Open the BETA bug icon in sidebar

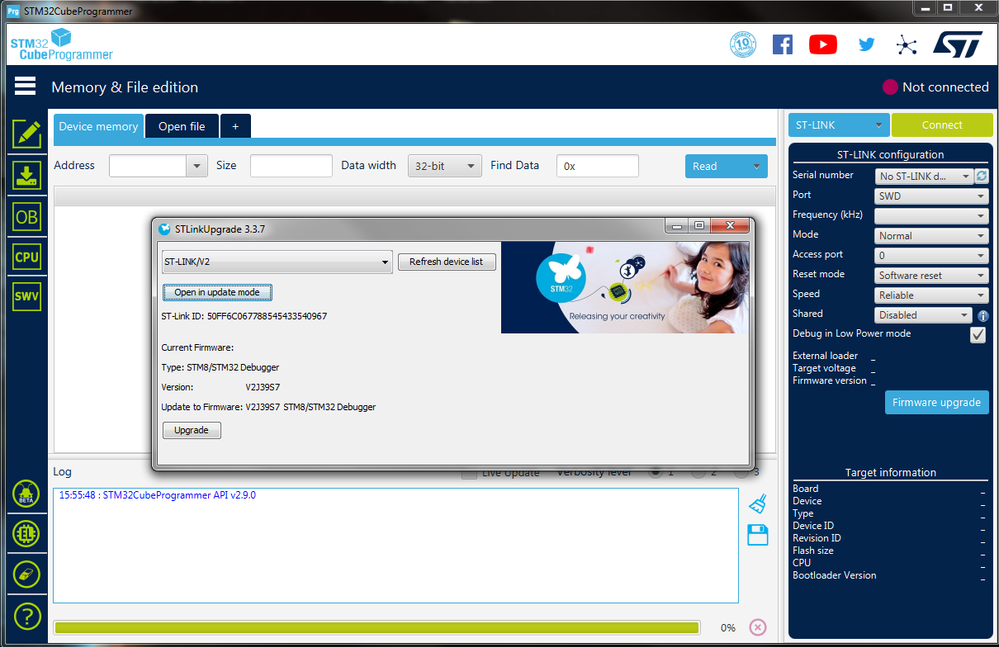pyautogui.click(x=26, y=494)
